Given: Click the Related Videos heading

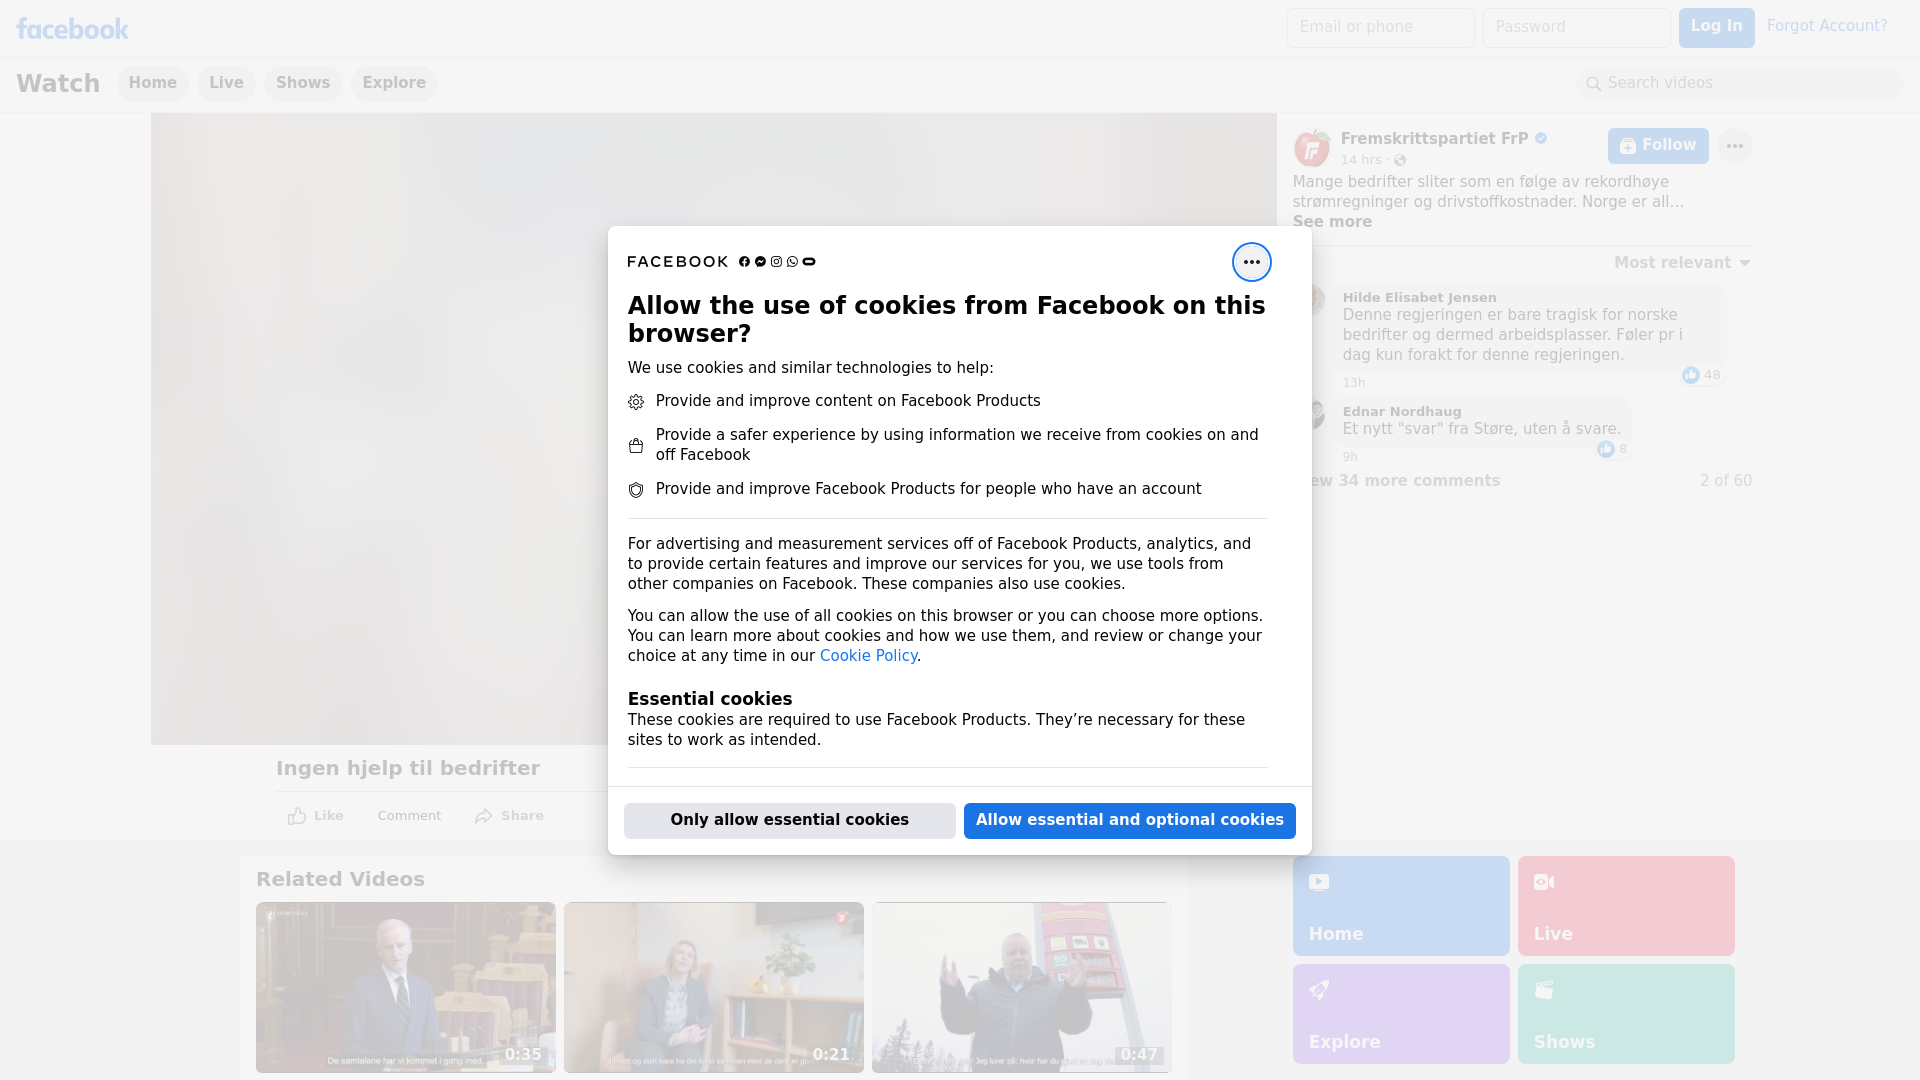Looking at the screenshot, I should pos(340,880).
